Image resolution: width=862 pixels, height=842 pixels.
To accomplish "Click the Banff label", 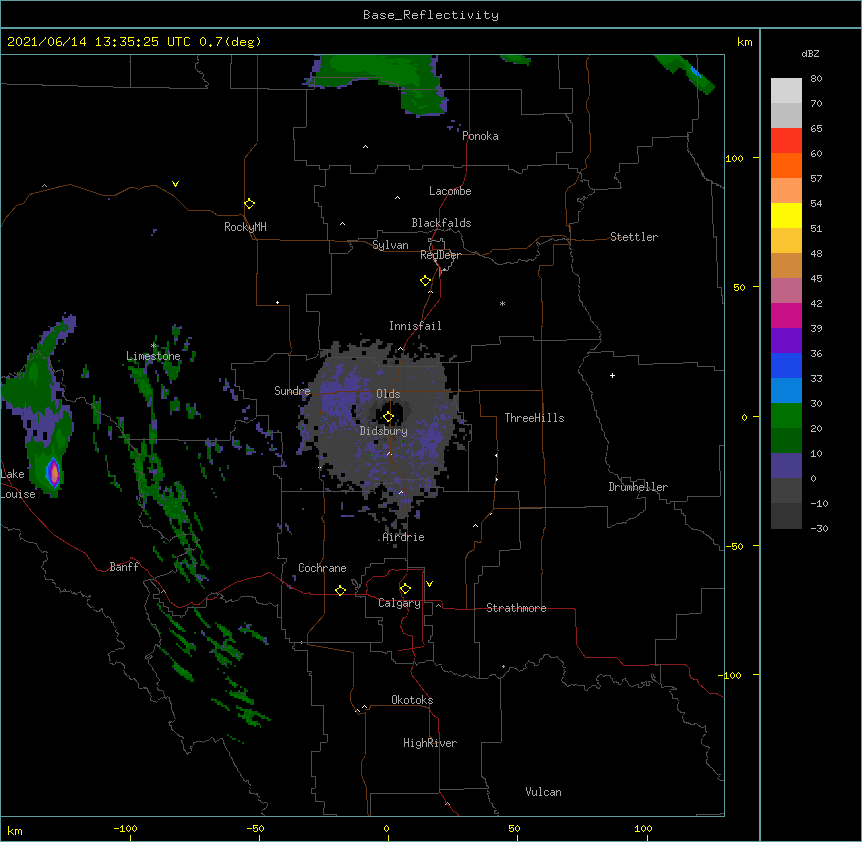I will tap(124, 567).
